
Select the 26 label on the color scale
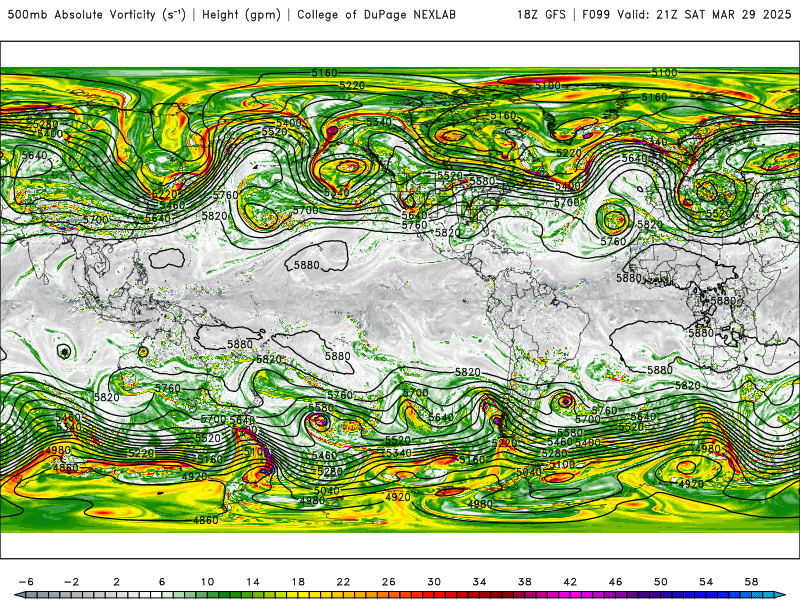click(389, 582)
